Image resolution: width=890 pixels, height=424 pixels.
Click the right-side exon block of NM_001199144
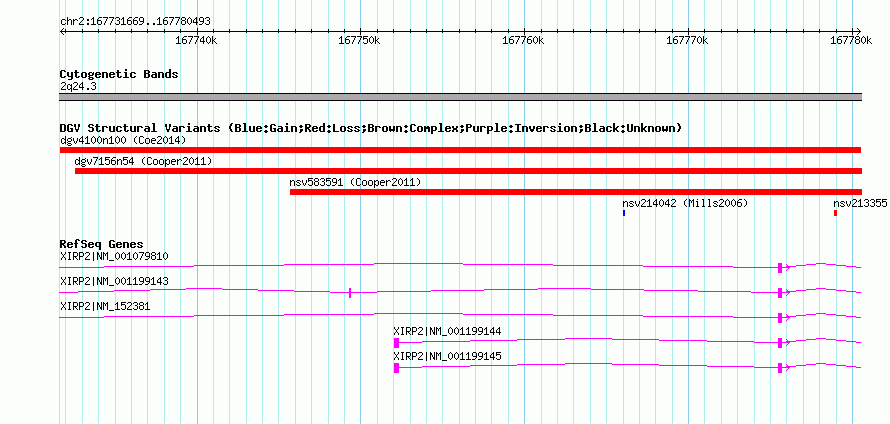coord(780,343)
